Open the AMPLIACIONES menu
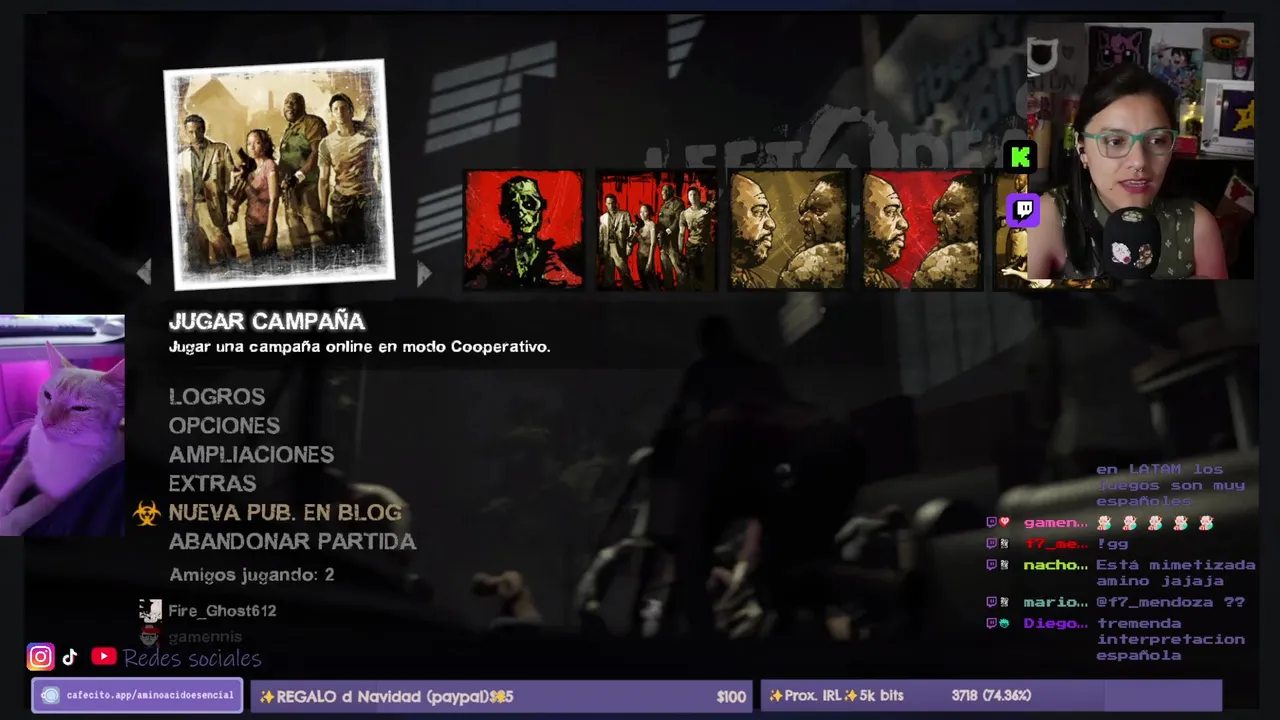Screen dimensions: 1280x720 [x=251, y=455]
